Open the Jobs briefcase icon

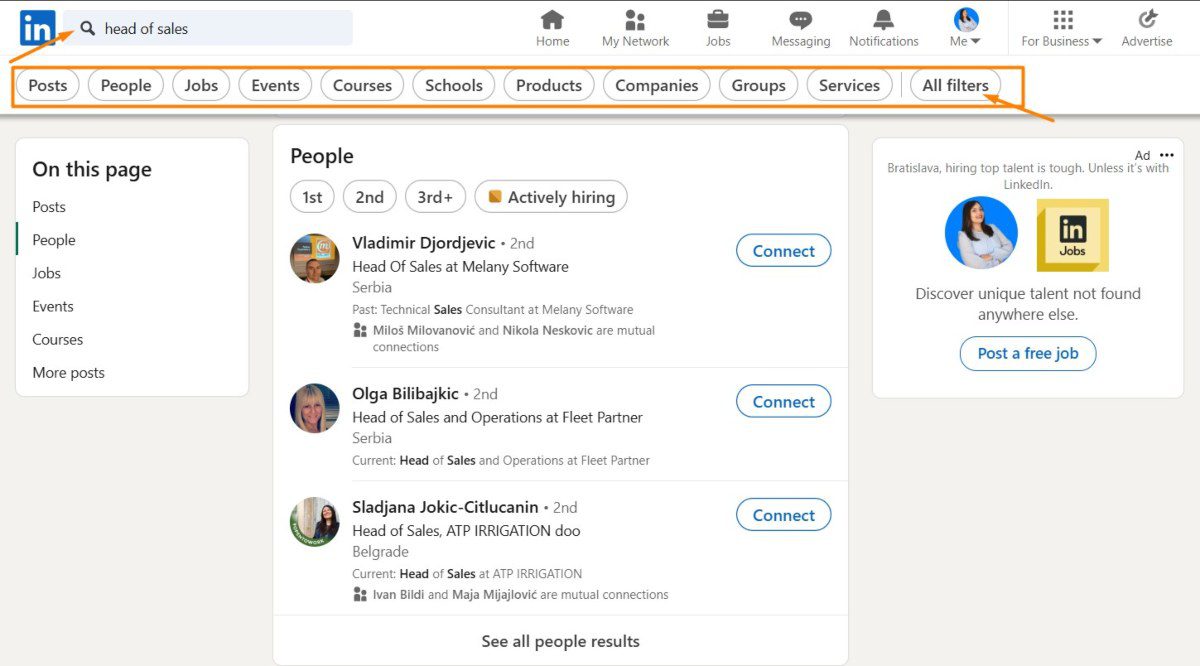718,19
